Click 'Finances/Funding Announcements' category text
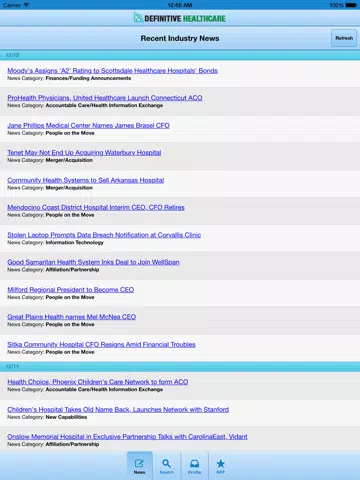The image size is (360, 480). [88, 78]
